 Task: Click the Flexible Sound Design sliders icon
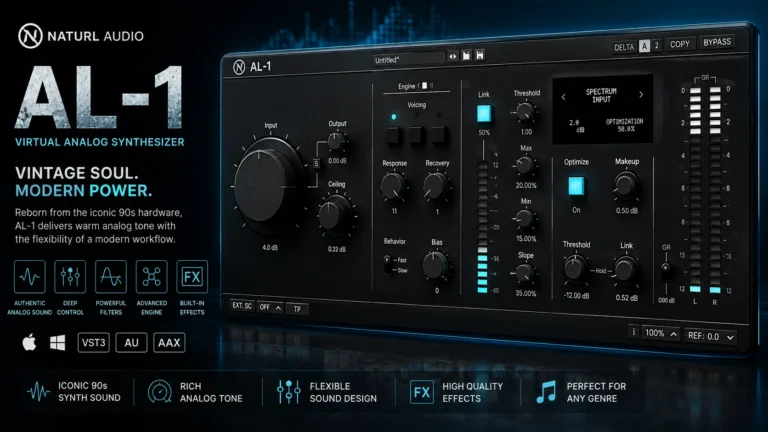tap(288, 392)
